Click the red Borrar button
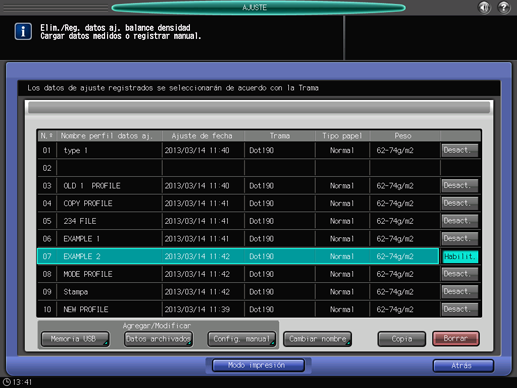This screenshot has width=517, height=388. 456,339
